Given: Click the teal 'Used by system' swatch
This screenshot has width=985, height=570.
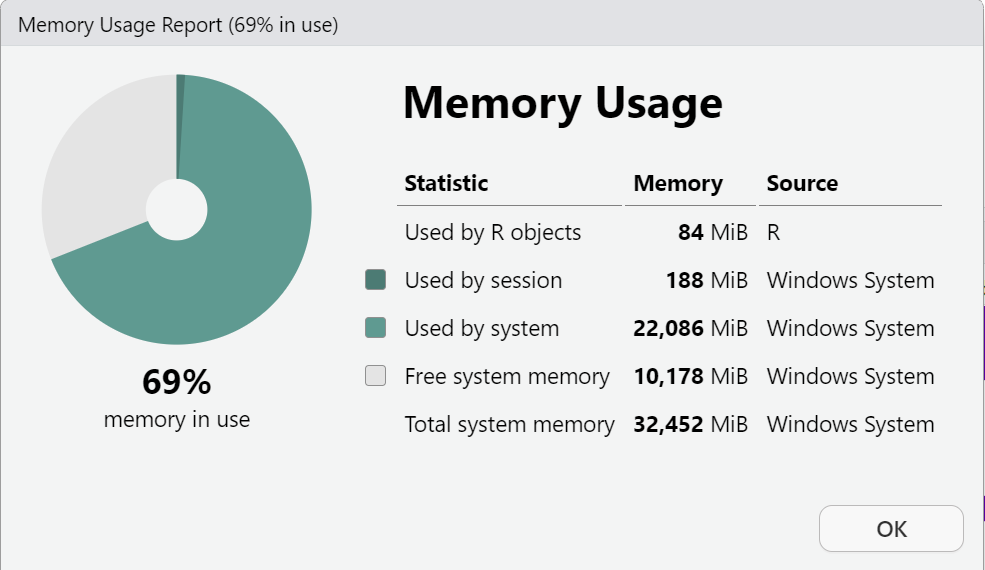Looking at the screenshot, I should tap(376, 329).
